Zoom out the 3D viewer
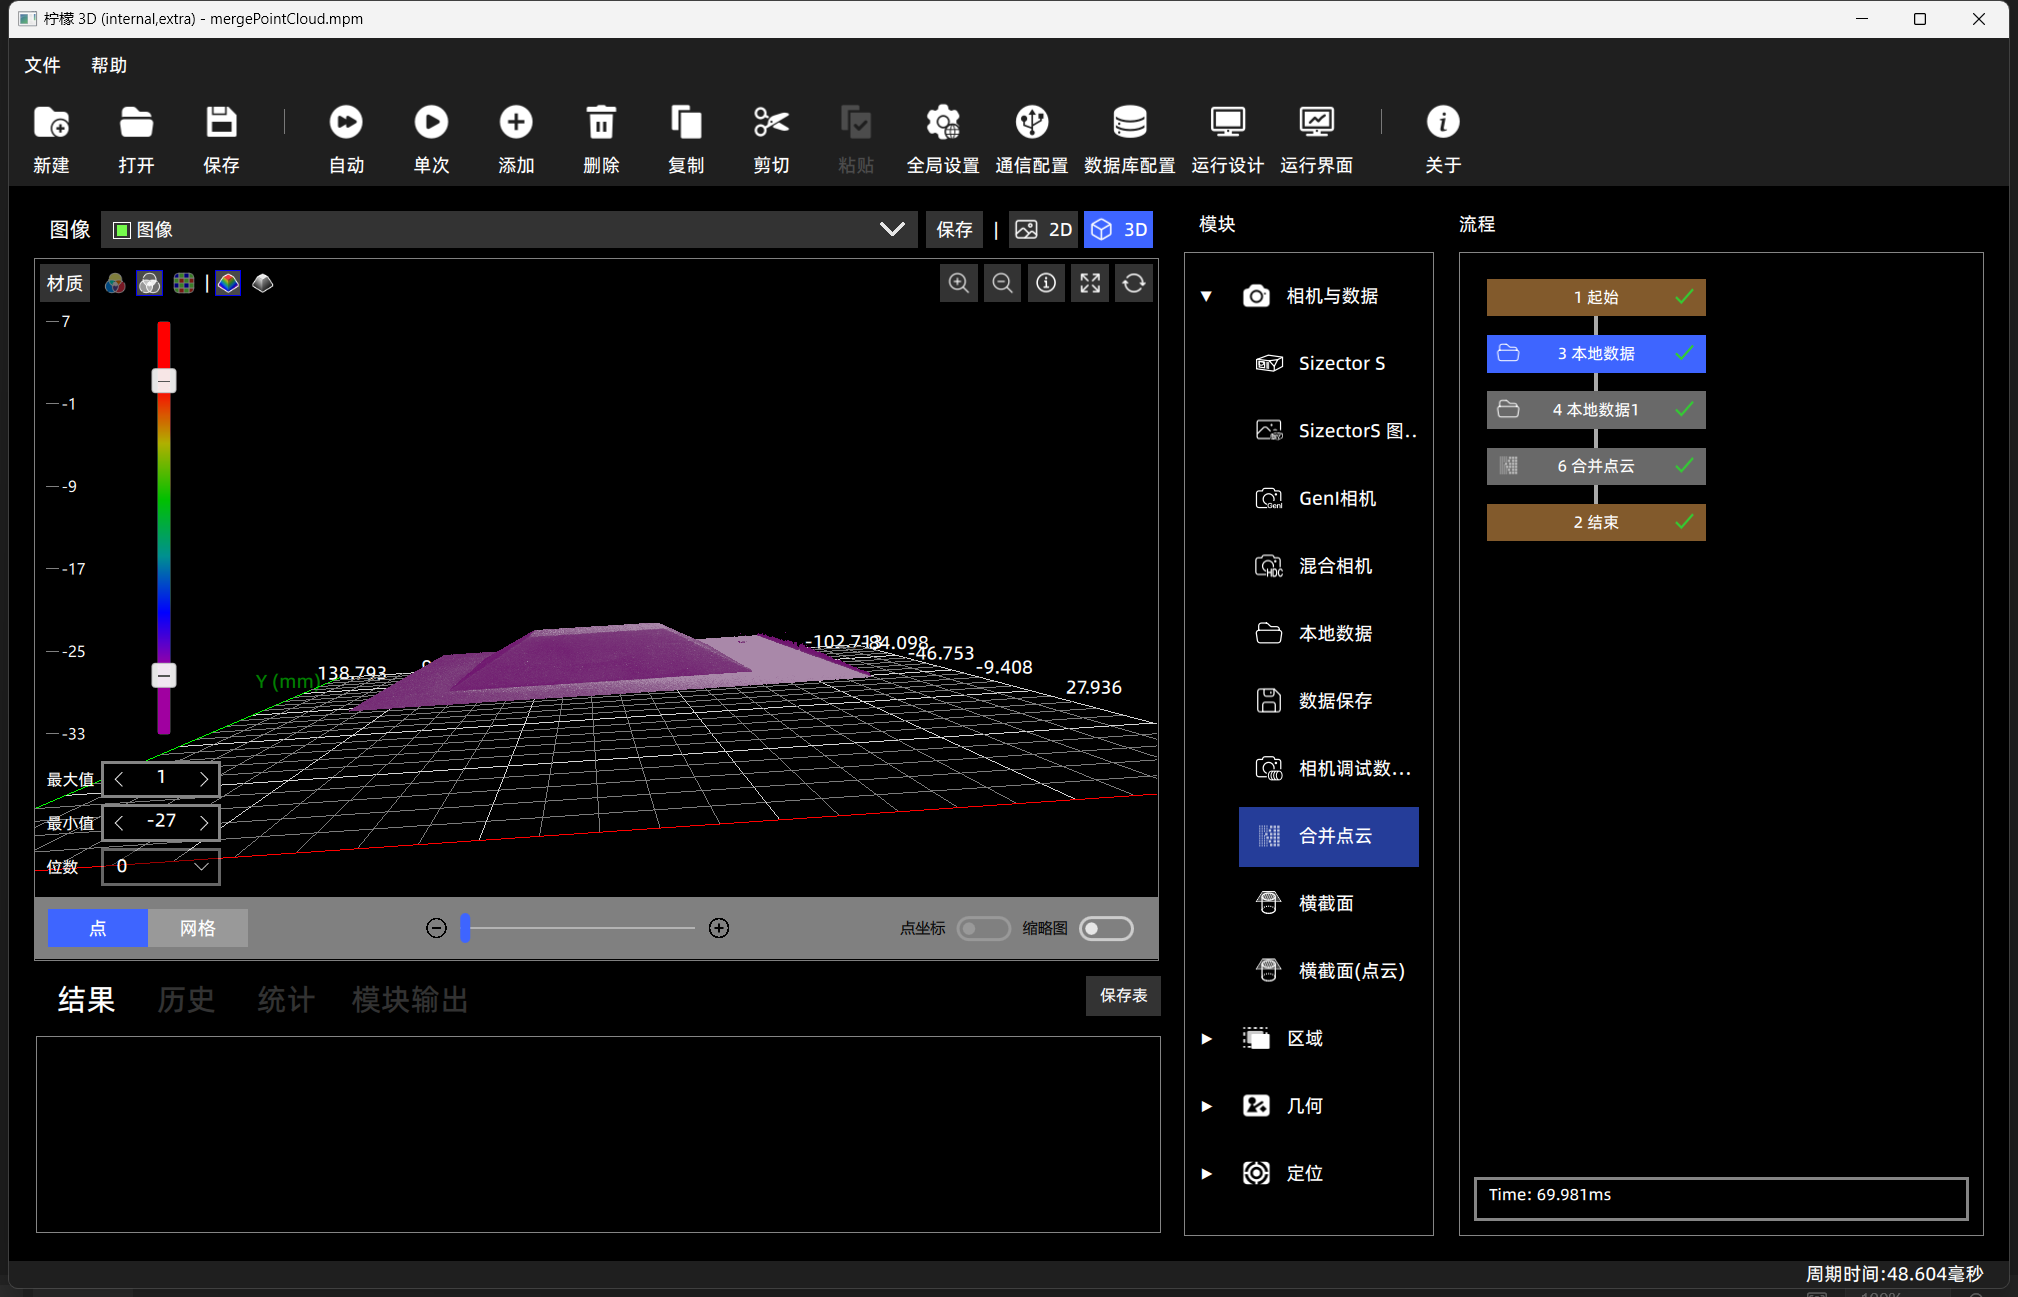The height and width of the screenshot is (1297, 2018). 1002,284
